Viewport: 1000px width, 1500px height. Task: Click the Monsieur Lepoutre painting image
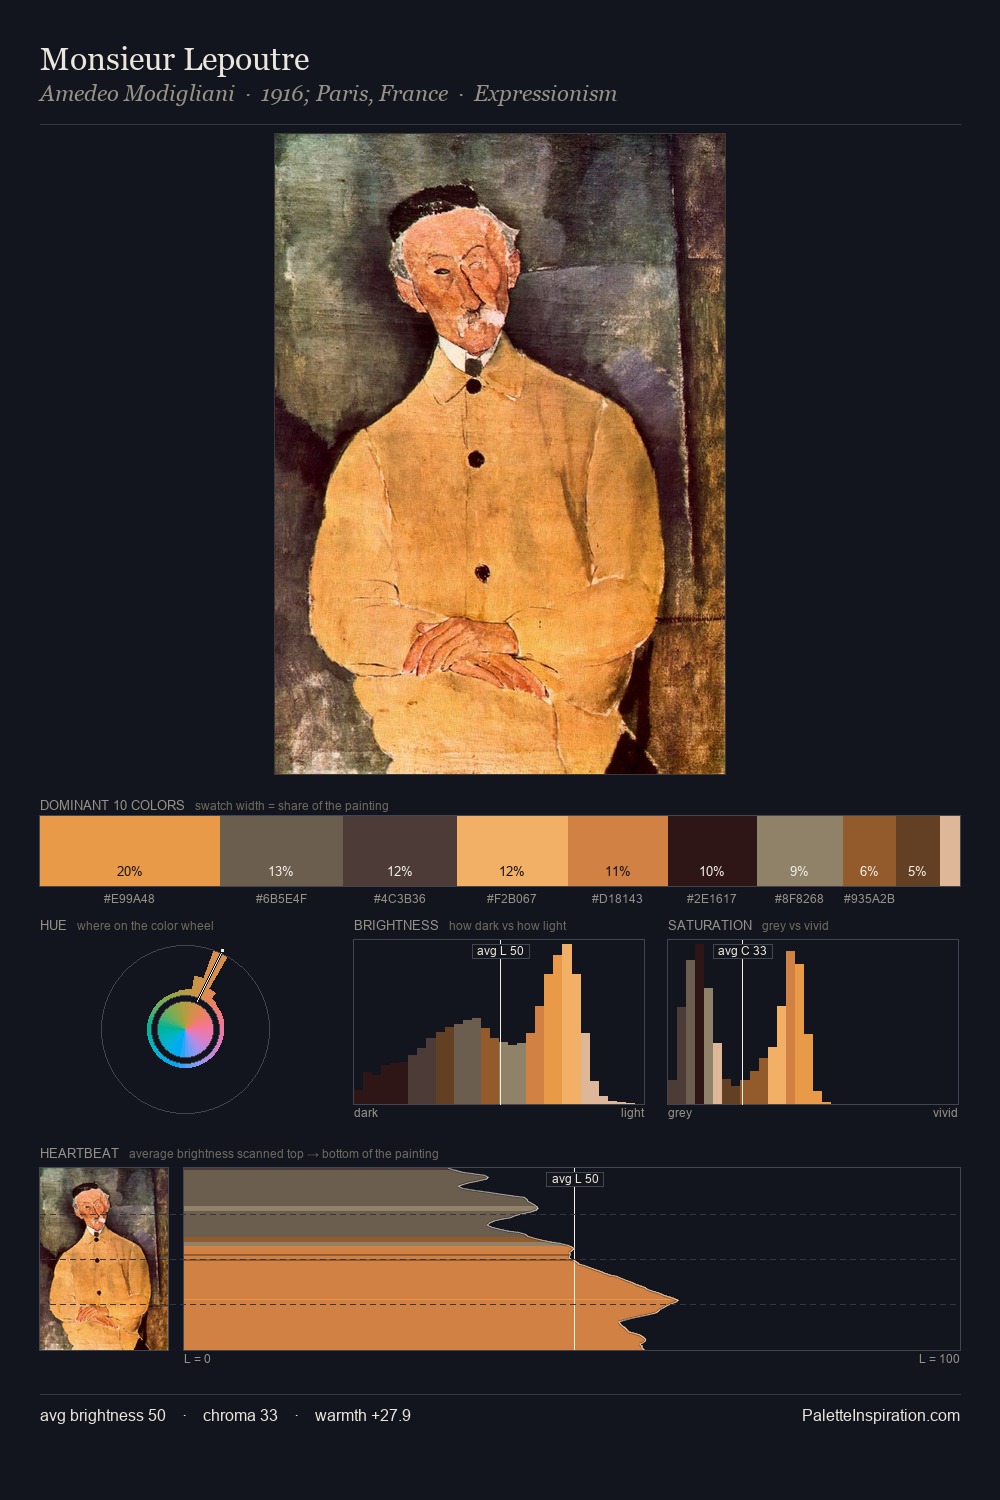coord(500,454)
